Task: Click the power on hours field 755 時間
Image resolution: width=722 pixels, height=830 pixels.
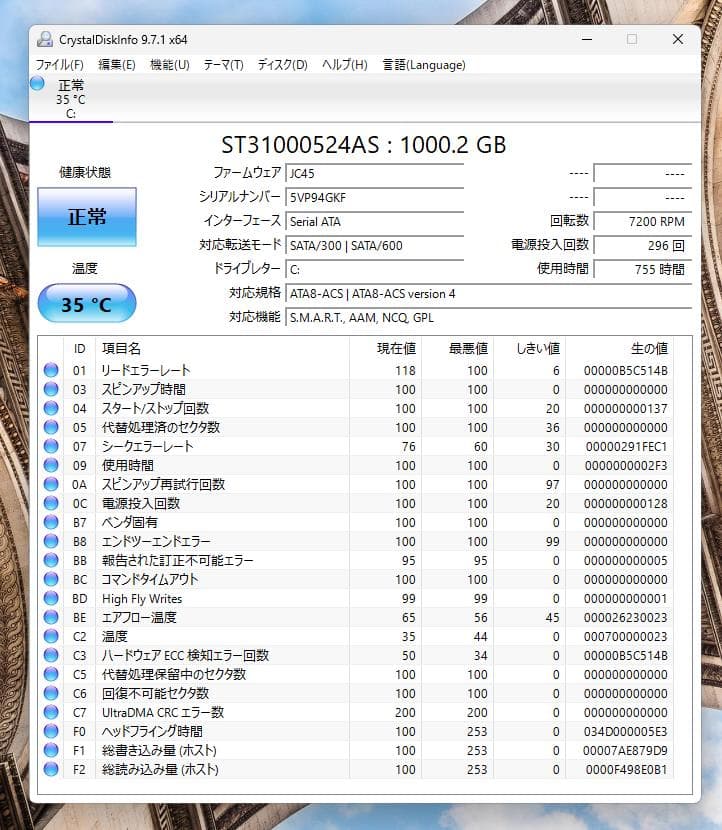Action: tap(643, 269)
